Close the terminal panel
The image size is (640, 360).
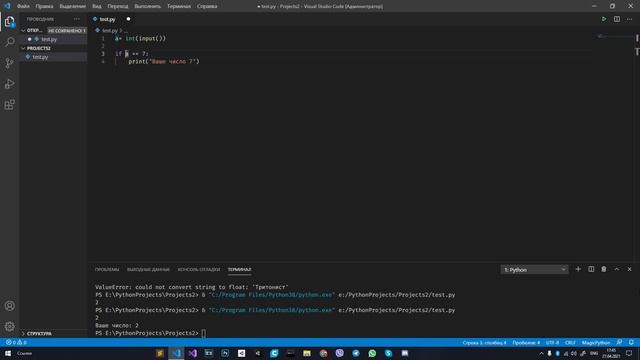[629, 269]
